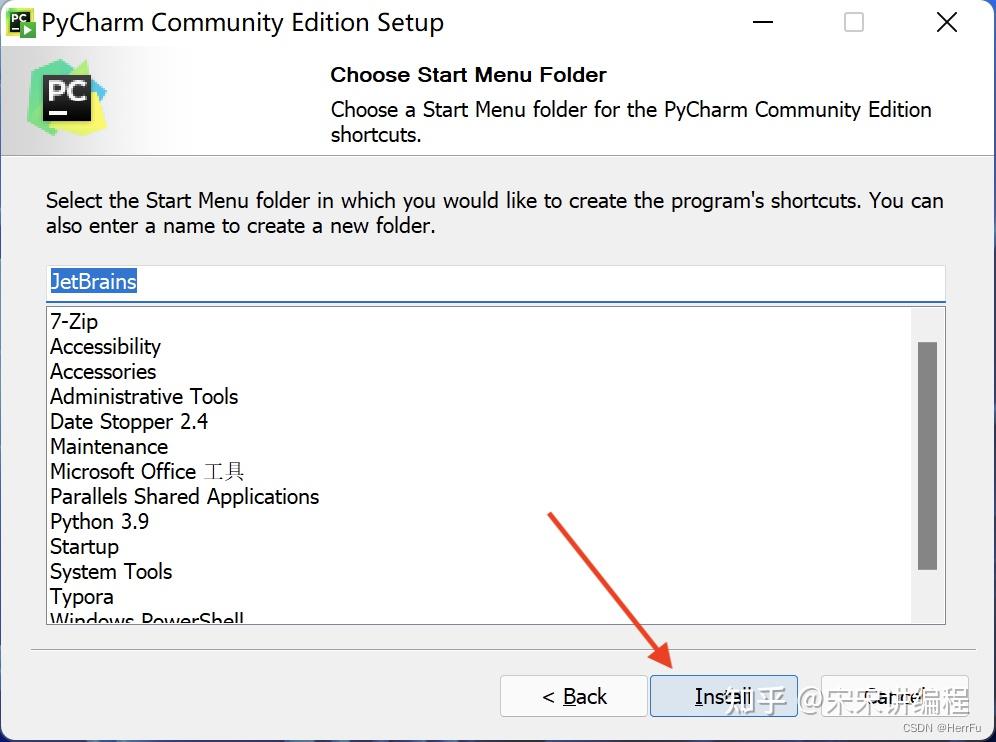Click the folder list scrollbar thumb
996x742 pixels.
click(927, 455)
